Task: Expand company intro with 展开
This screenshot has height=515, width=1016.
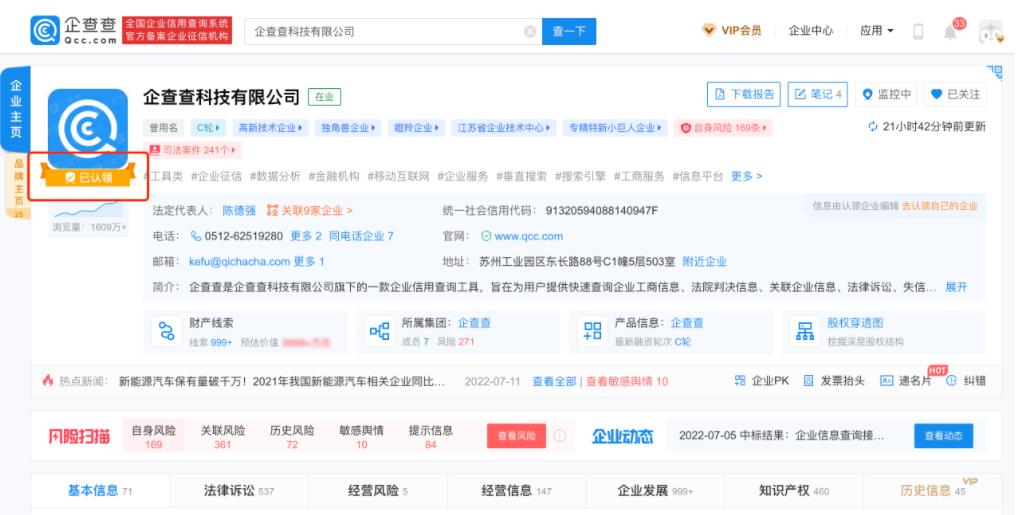Action: [x=956, y=287]
